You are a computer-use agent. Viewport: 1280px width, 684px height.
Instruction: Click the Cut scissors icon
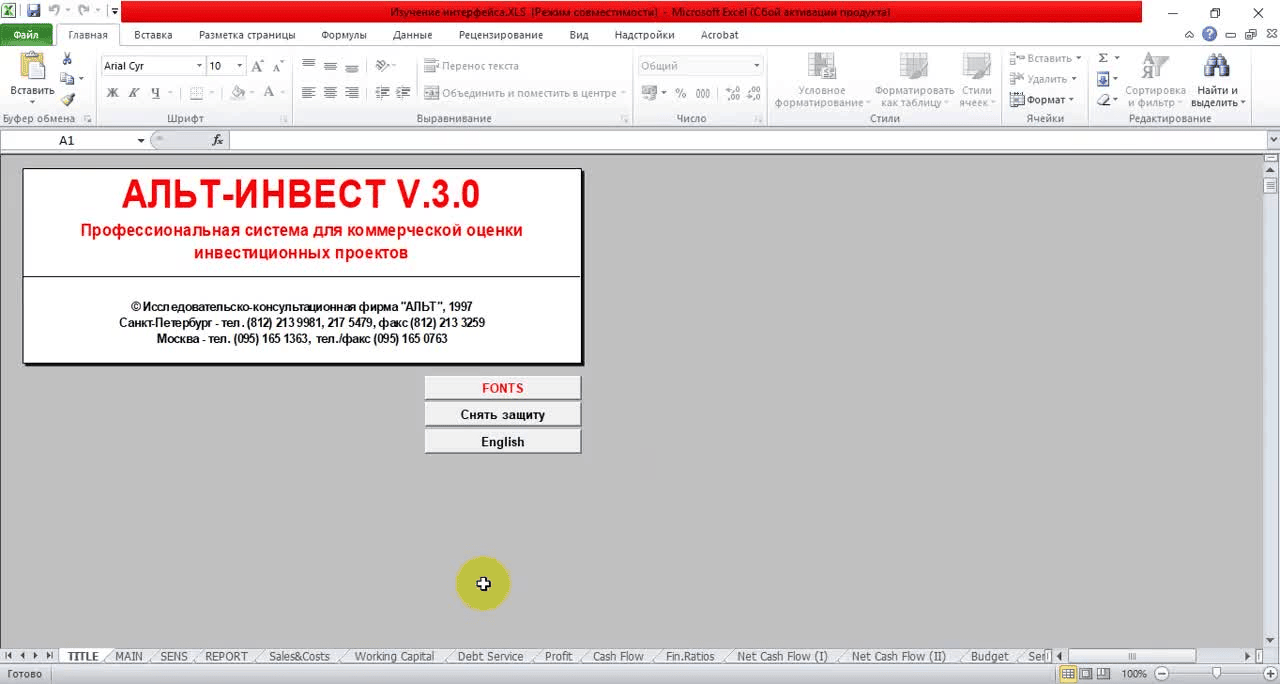coord(67,59)
